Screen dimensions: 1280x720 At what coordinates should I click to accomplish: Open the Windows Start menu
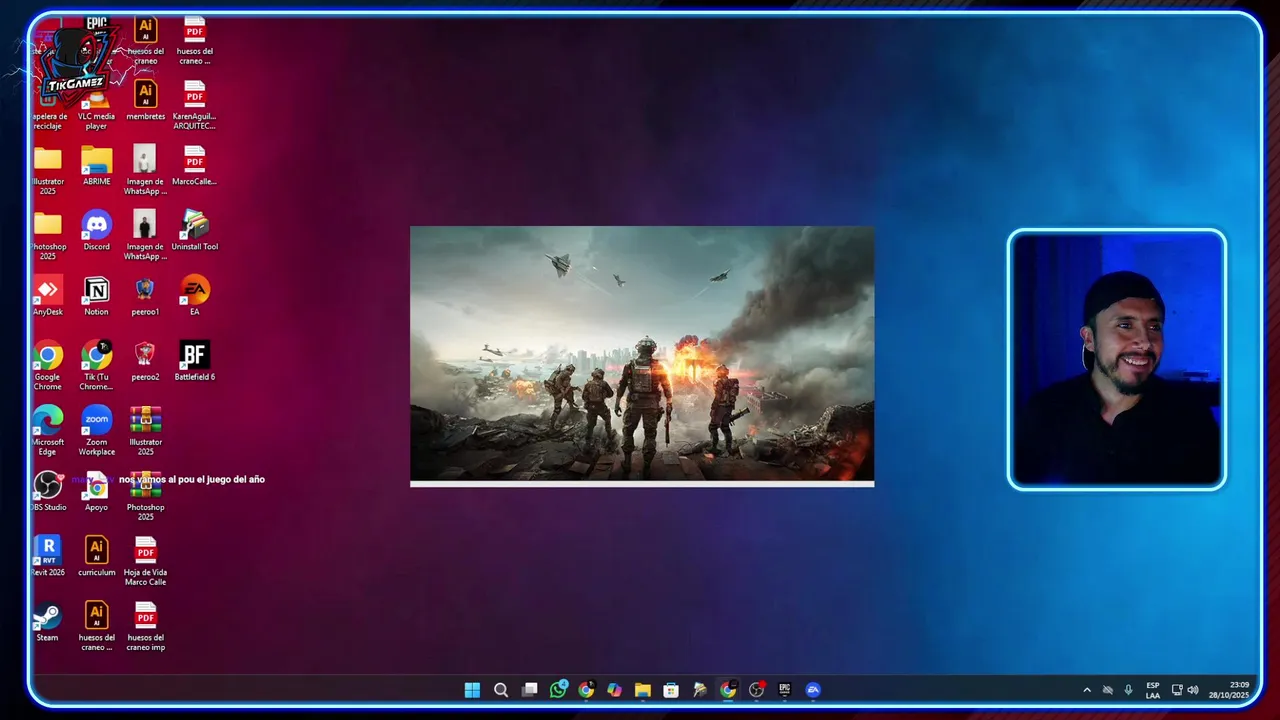[472, 690]
